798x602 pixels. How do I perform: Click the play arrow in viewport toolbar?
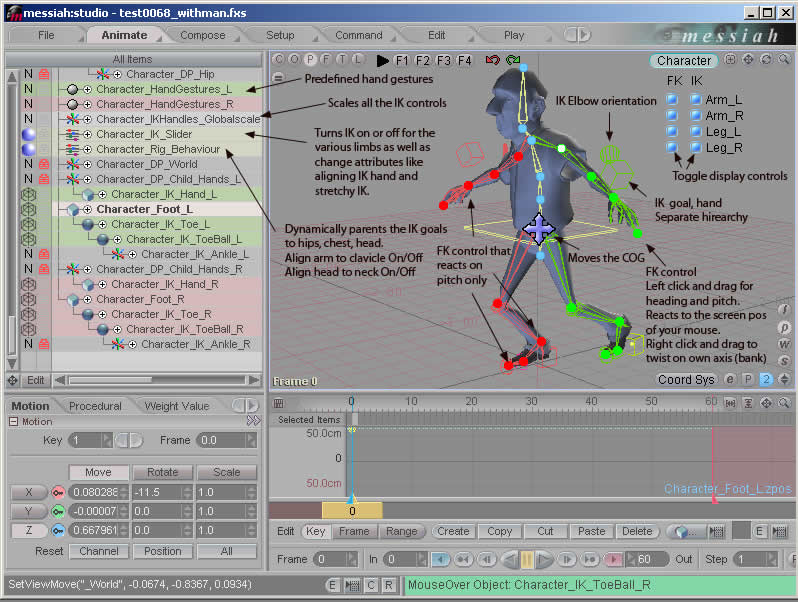382,61
